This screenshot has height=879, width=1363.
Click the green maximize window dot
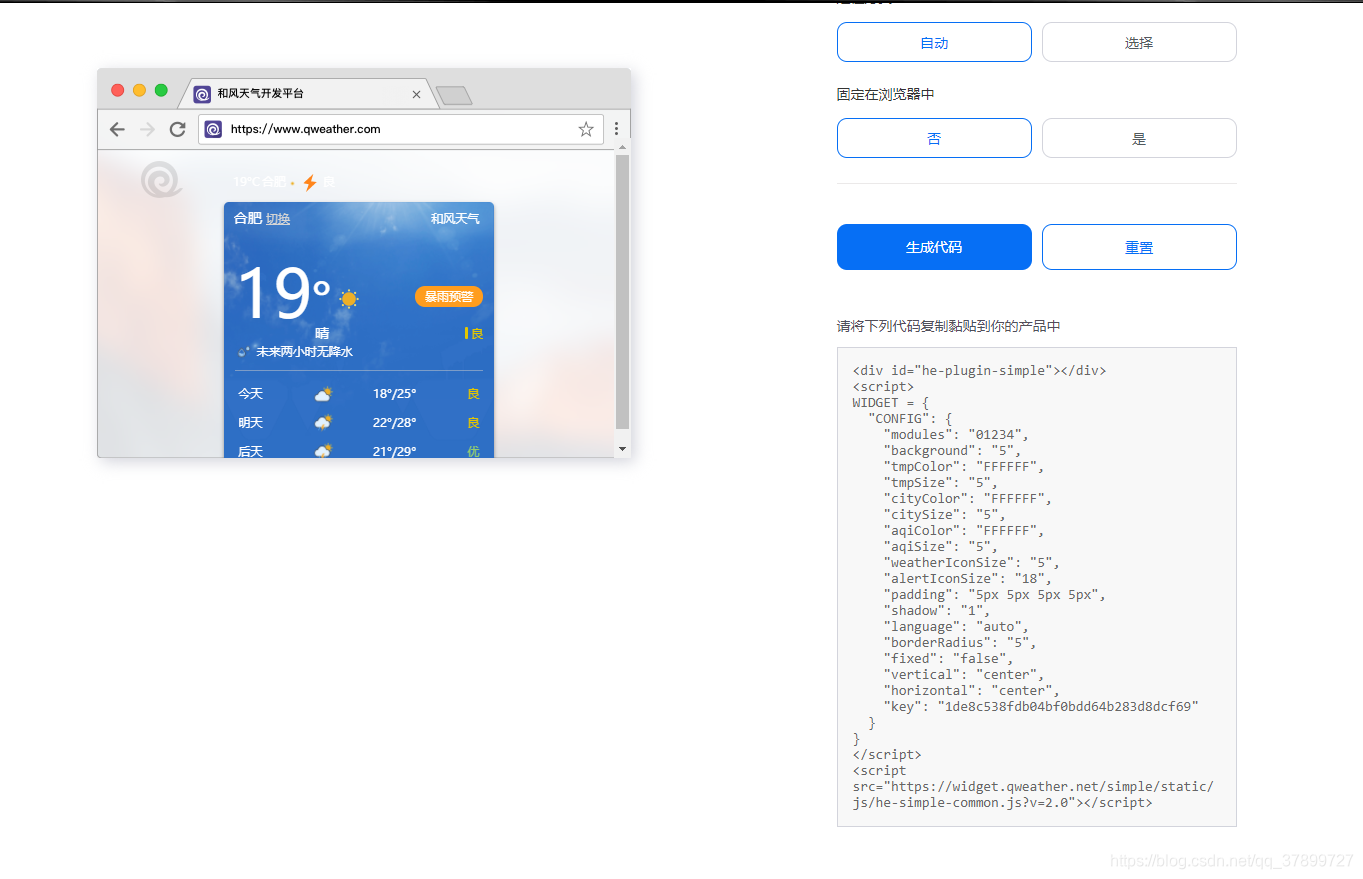tap(161, 90)
